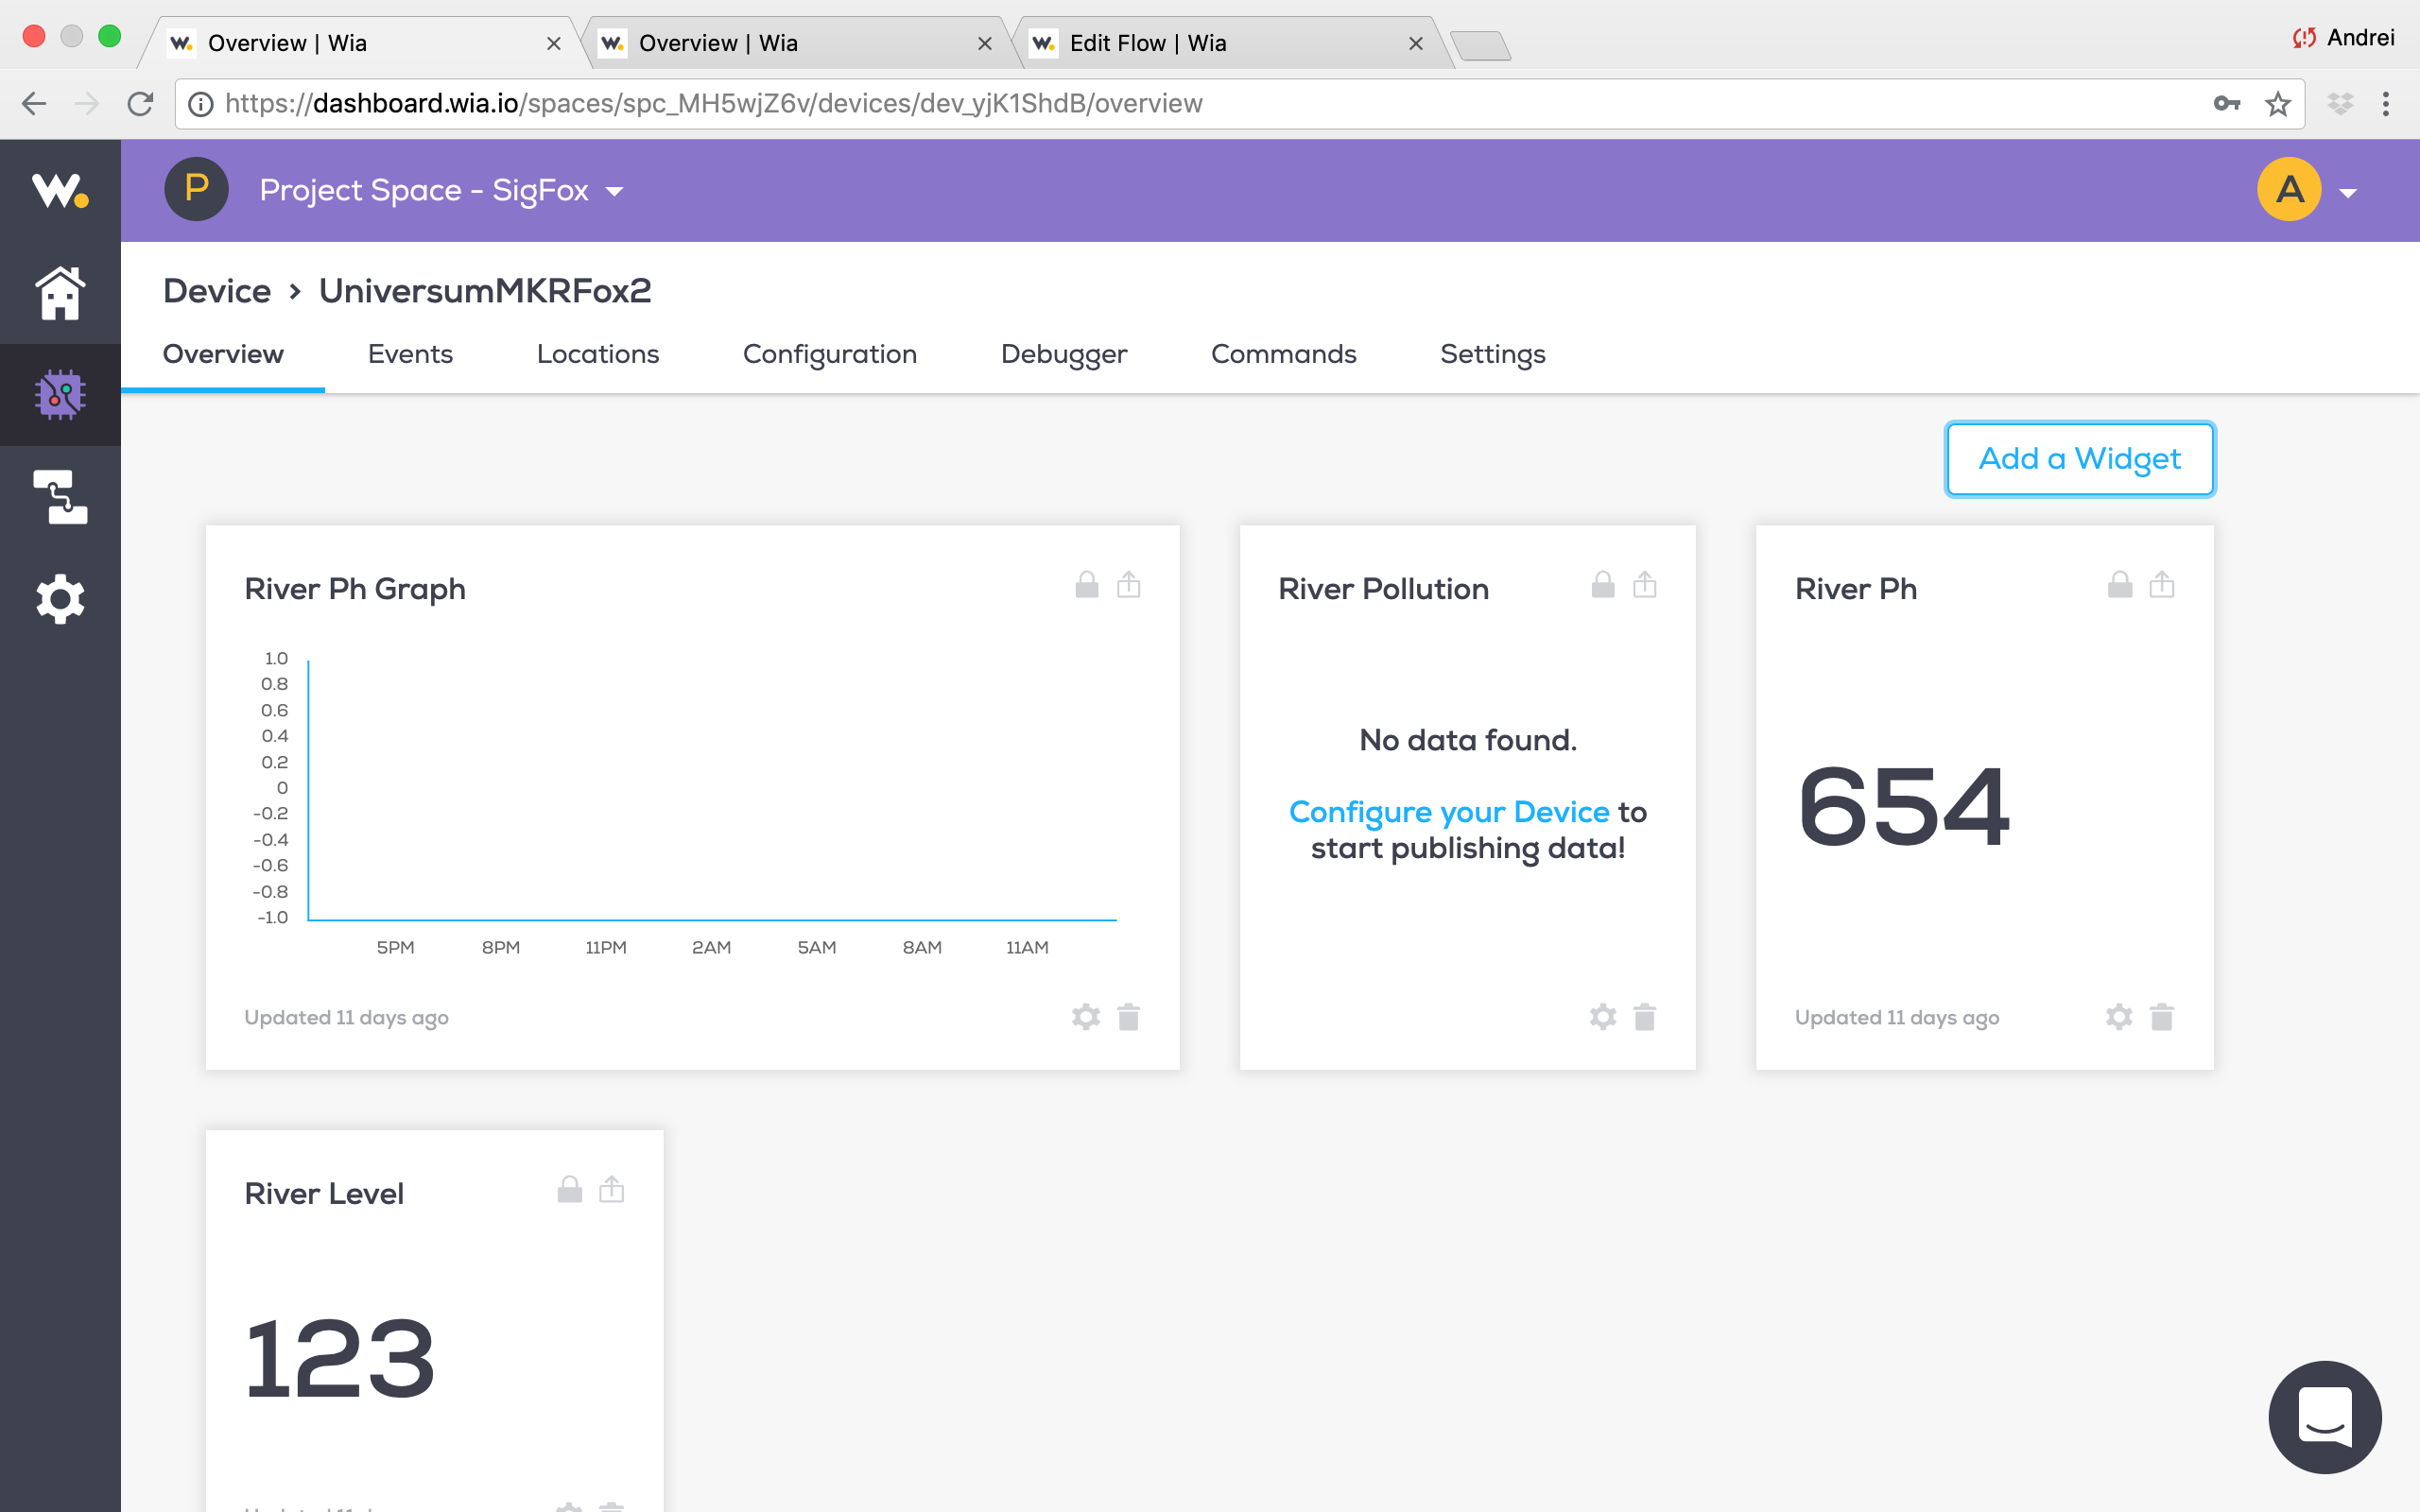Toggle lock on River Pollution widget
2420x1512 pixels.
1602,585
